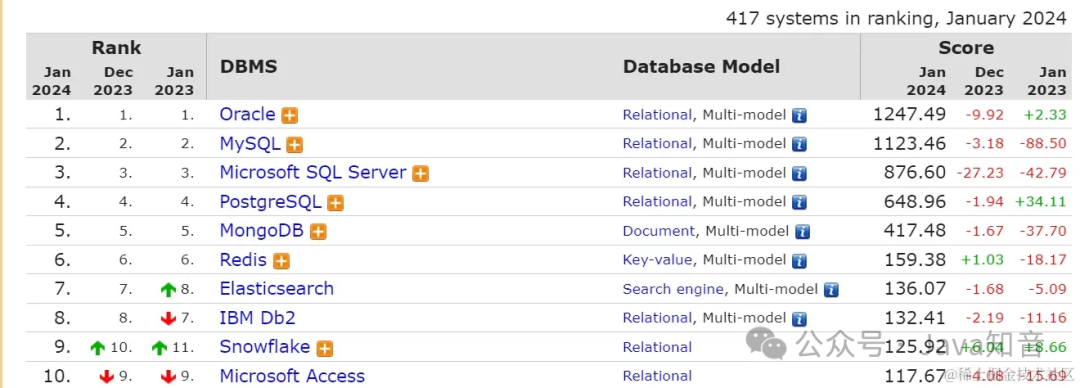Select MongoDB score 417.48

915,231
